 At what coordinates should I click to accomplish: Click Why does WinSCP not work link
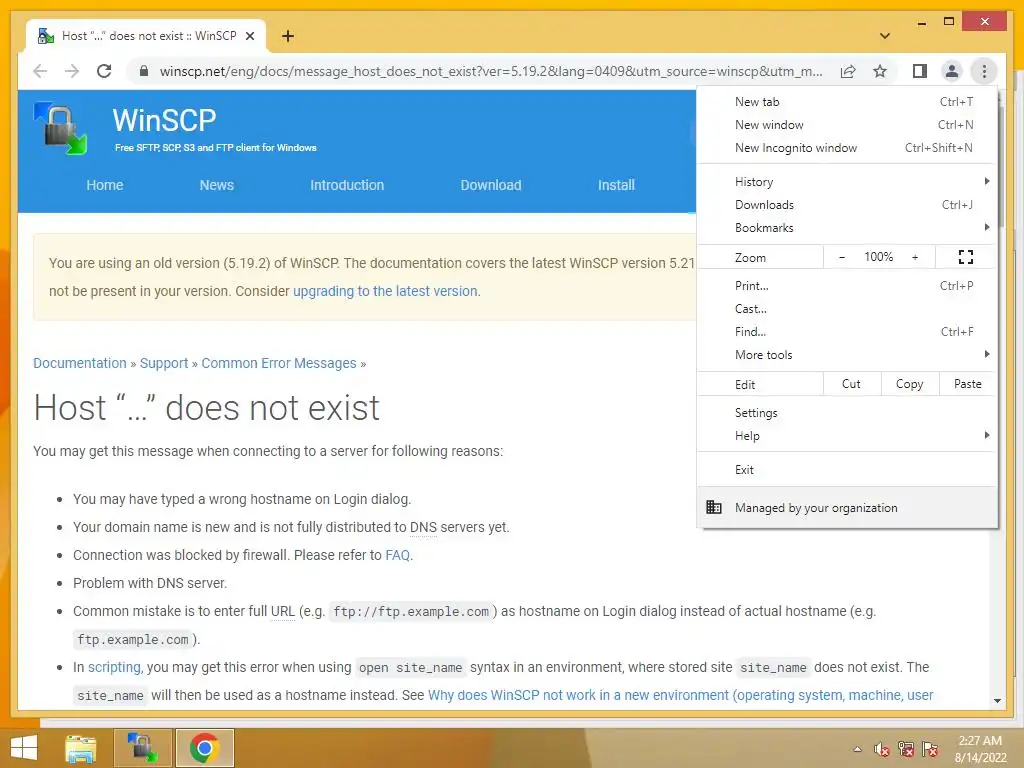tap(680, 696)
